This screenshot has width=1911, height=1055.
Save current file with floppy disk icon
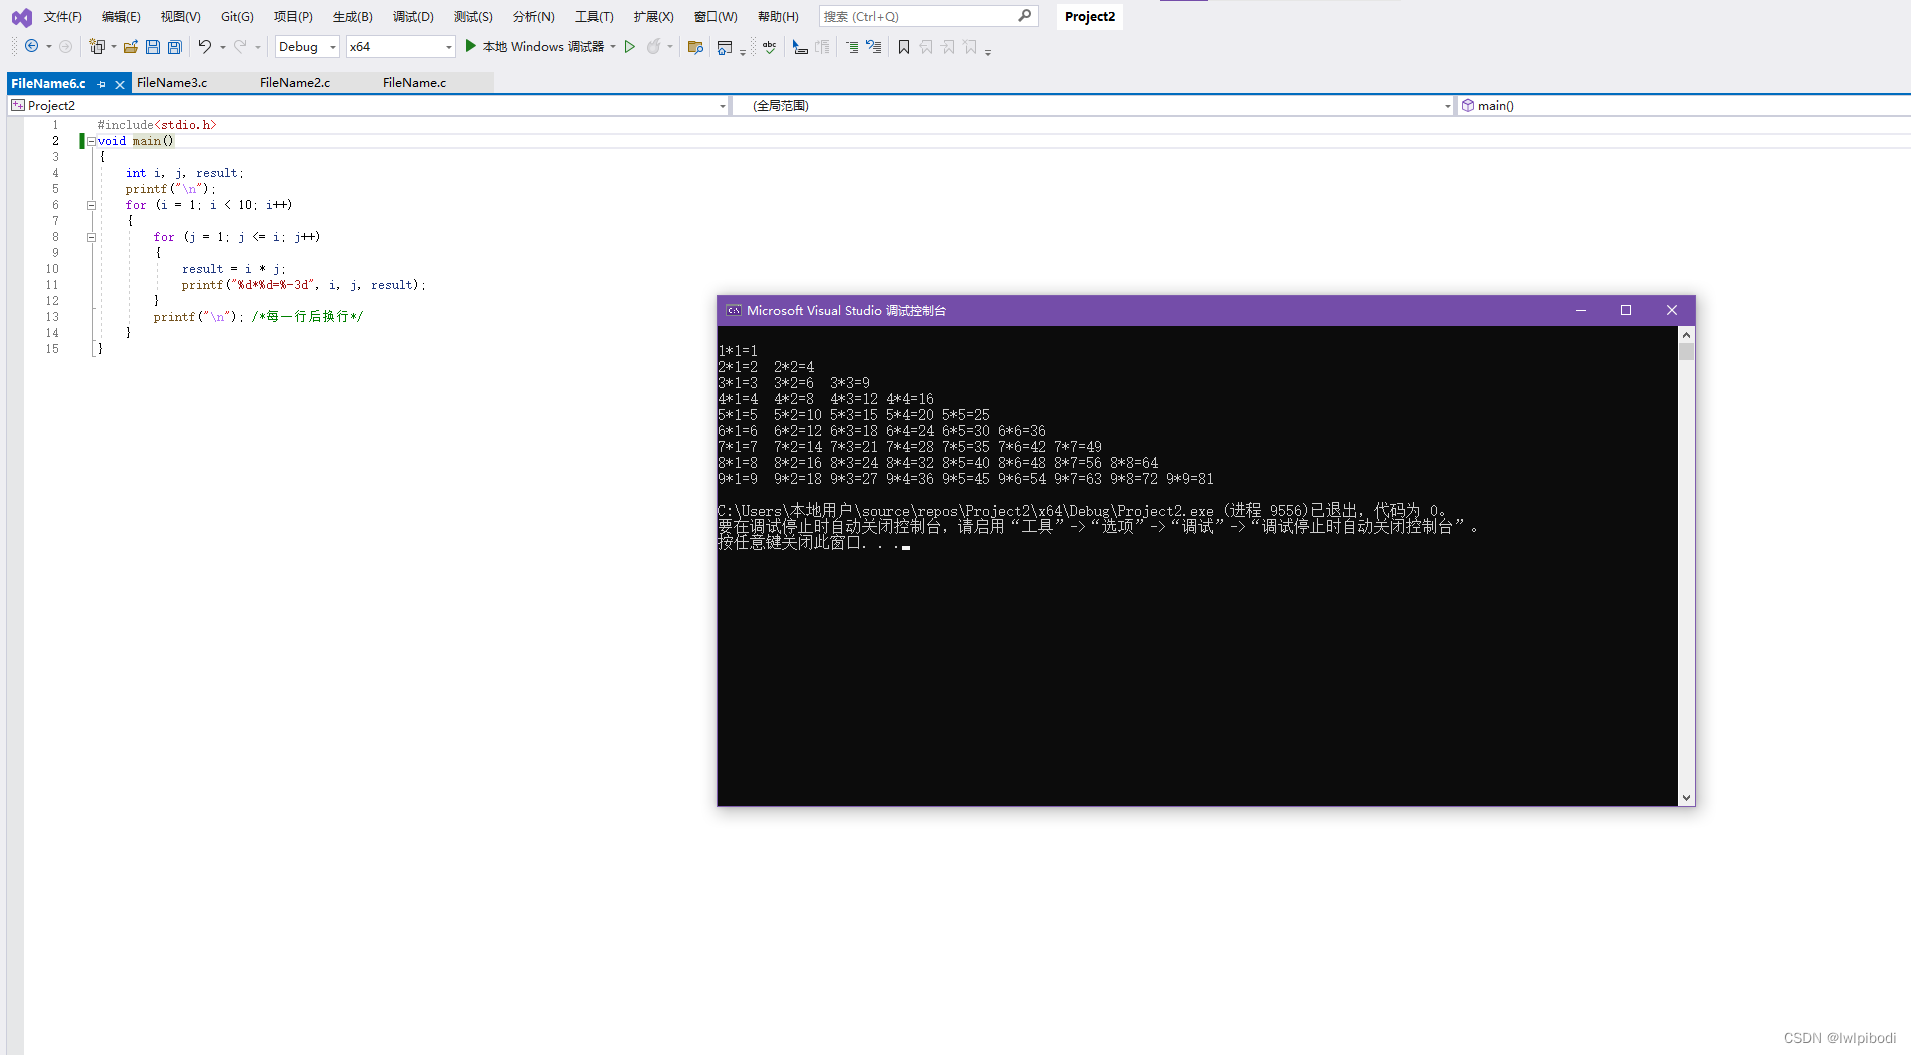coord(153,46)
